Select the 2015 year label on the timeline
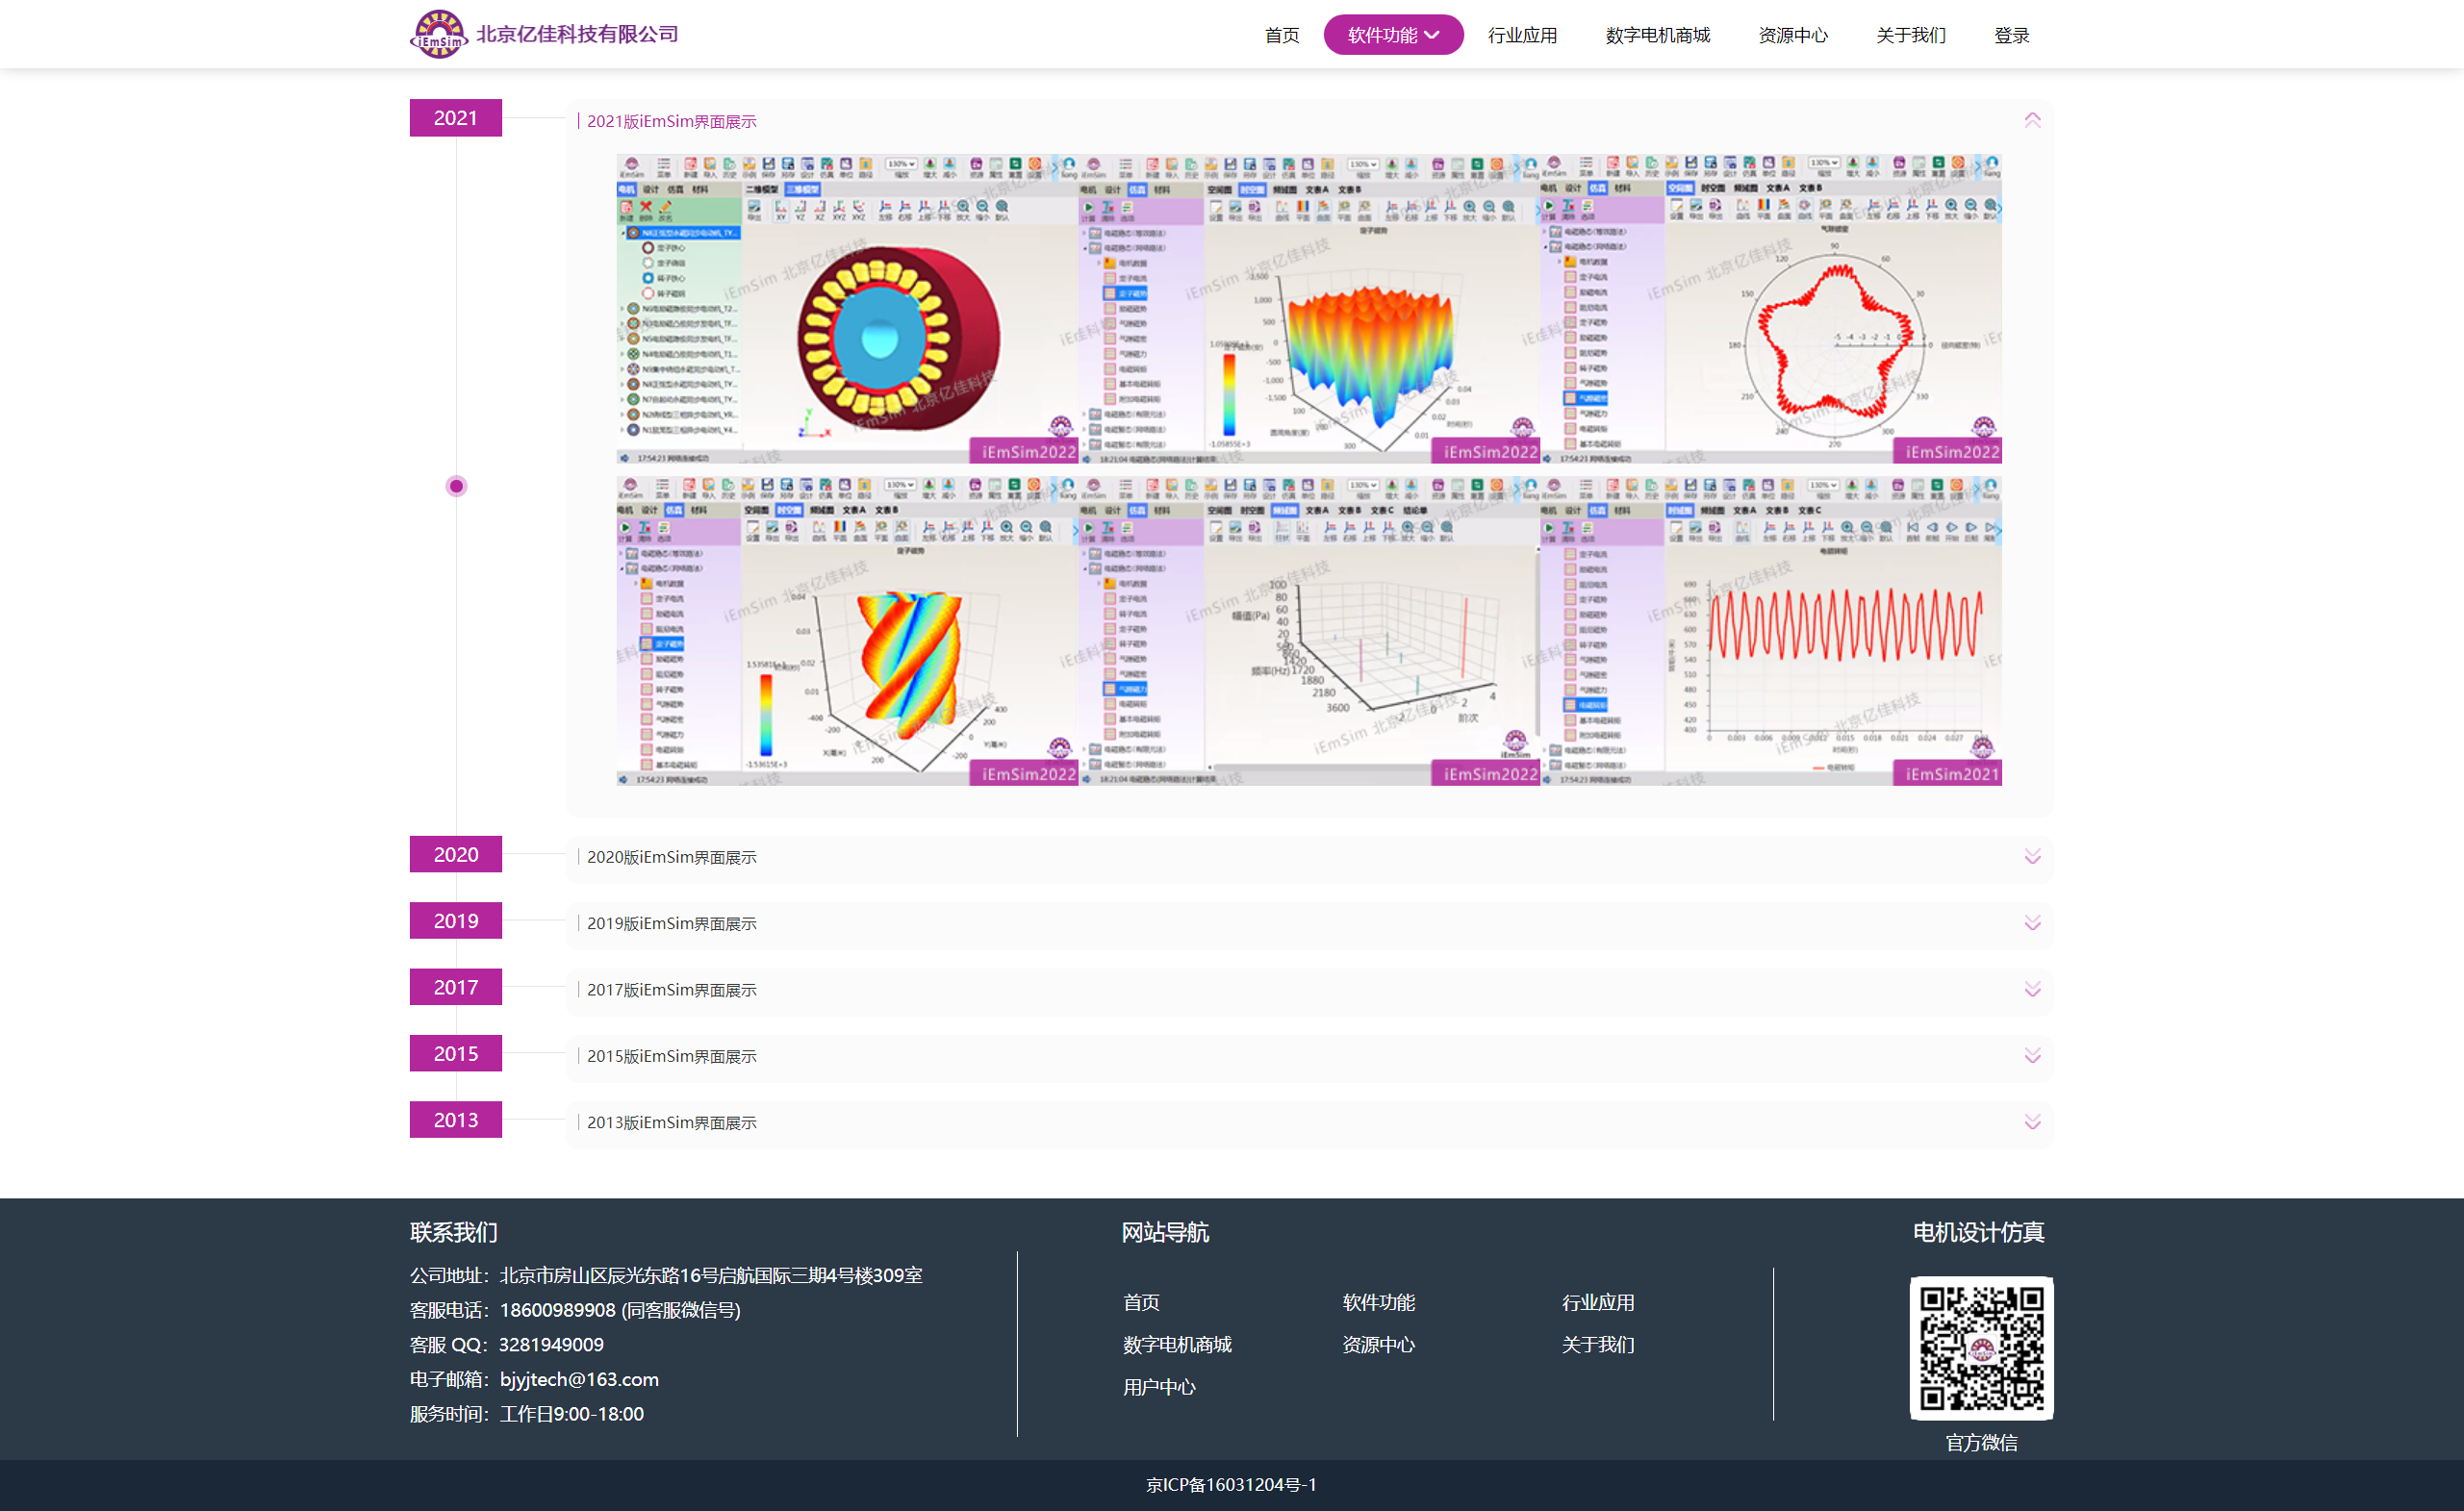 coord(456,1053)
